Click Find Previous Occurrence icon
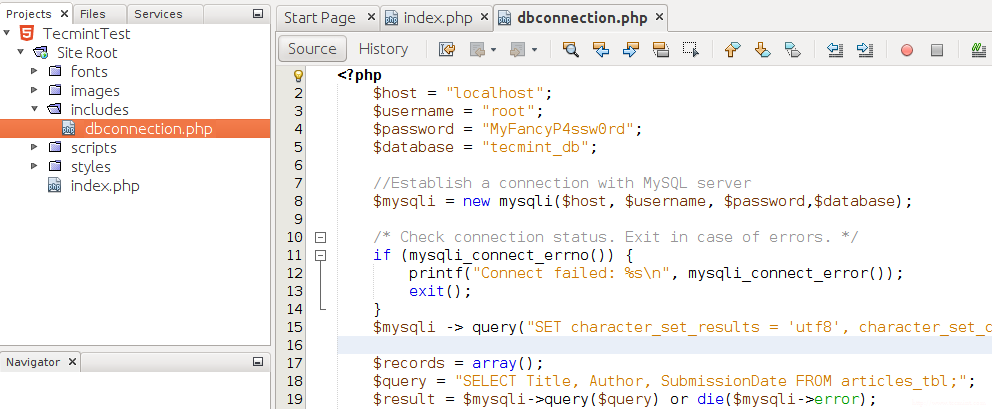The width and height of the screenshot is (992, 409). 600,49
